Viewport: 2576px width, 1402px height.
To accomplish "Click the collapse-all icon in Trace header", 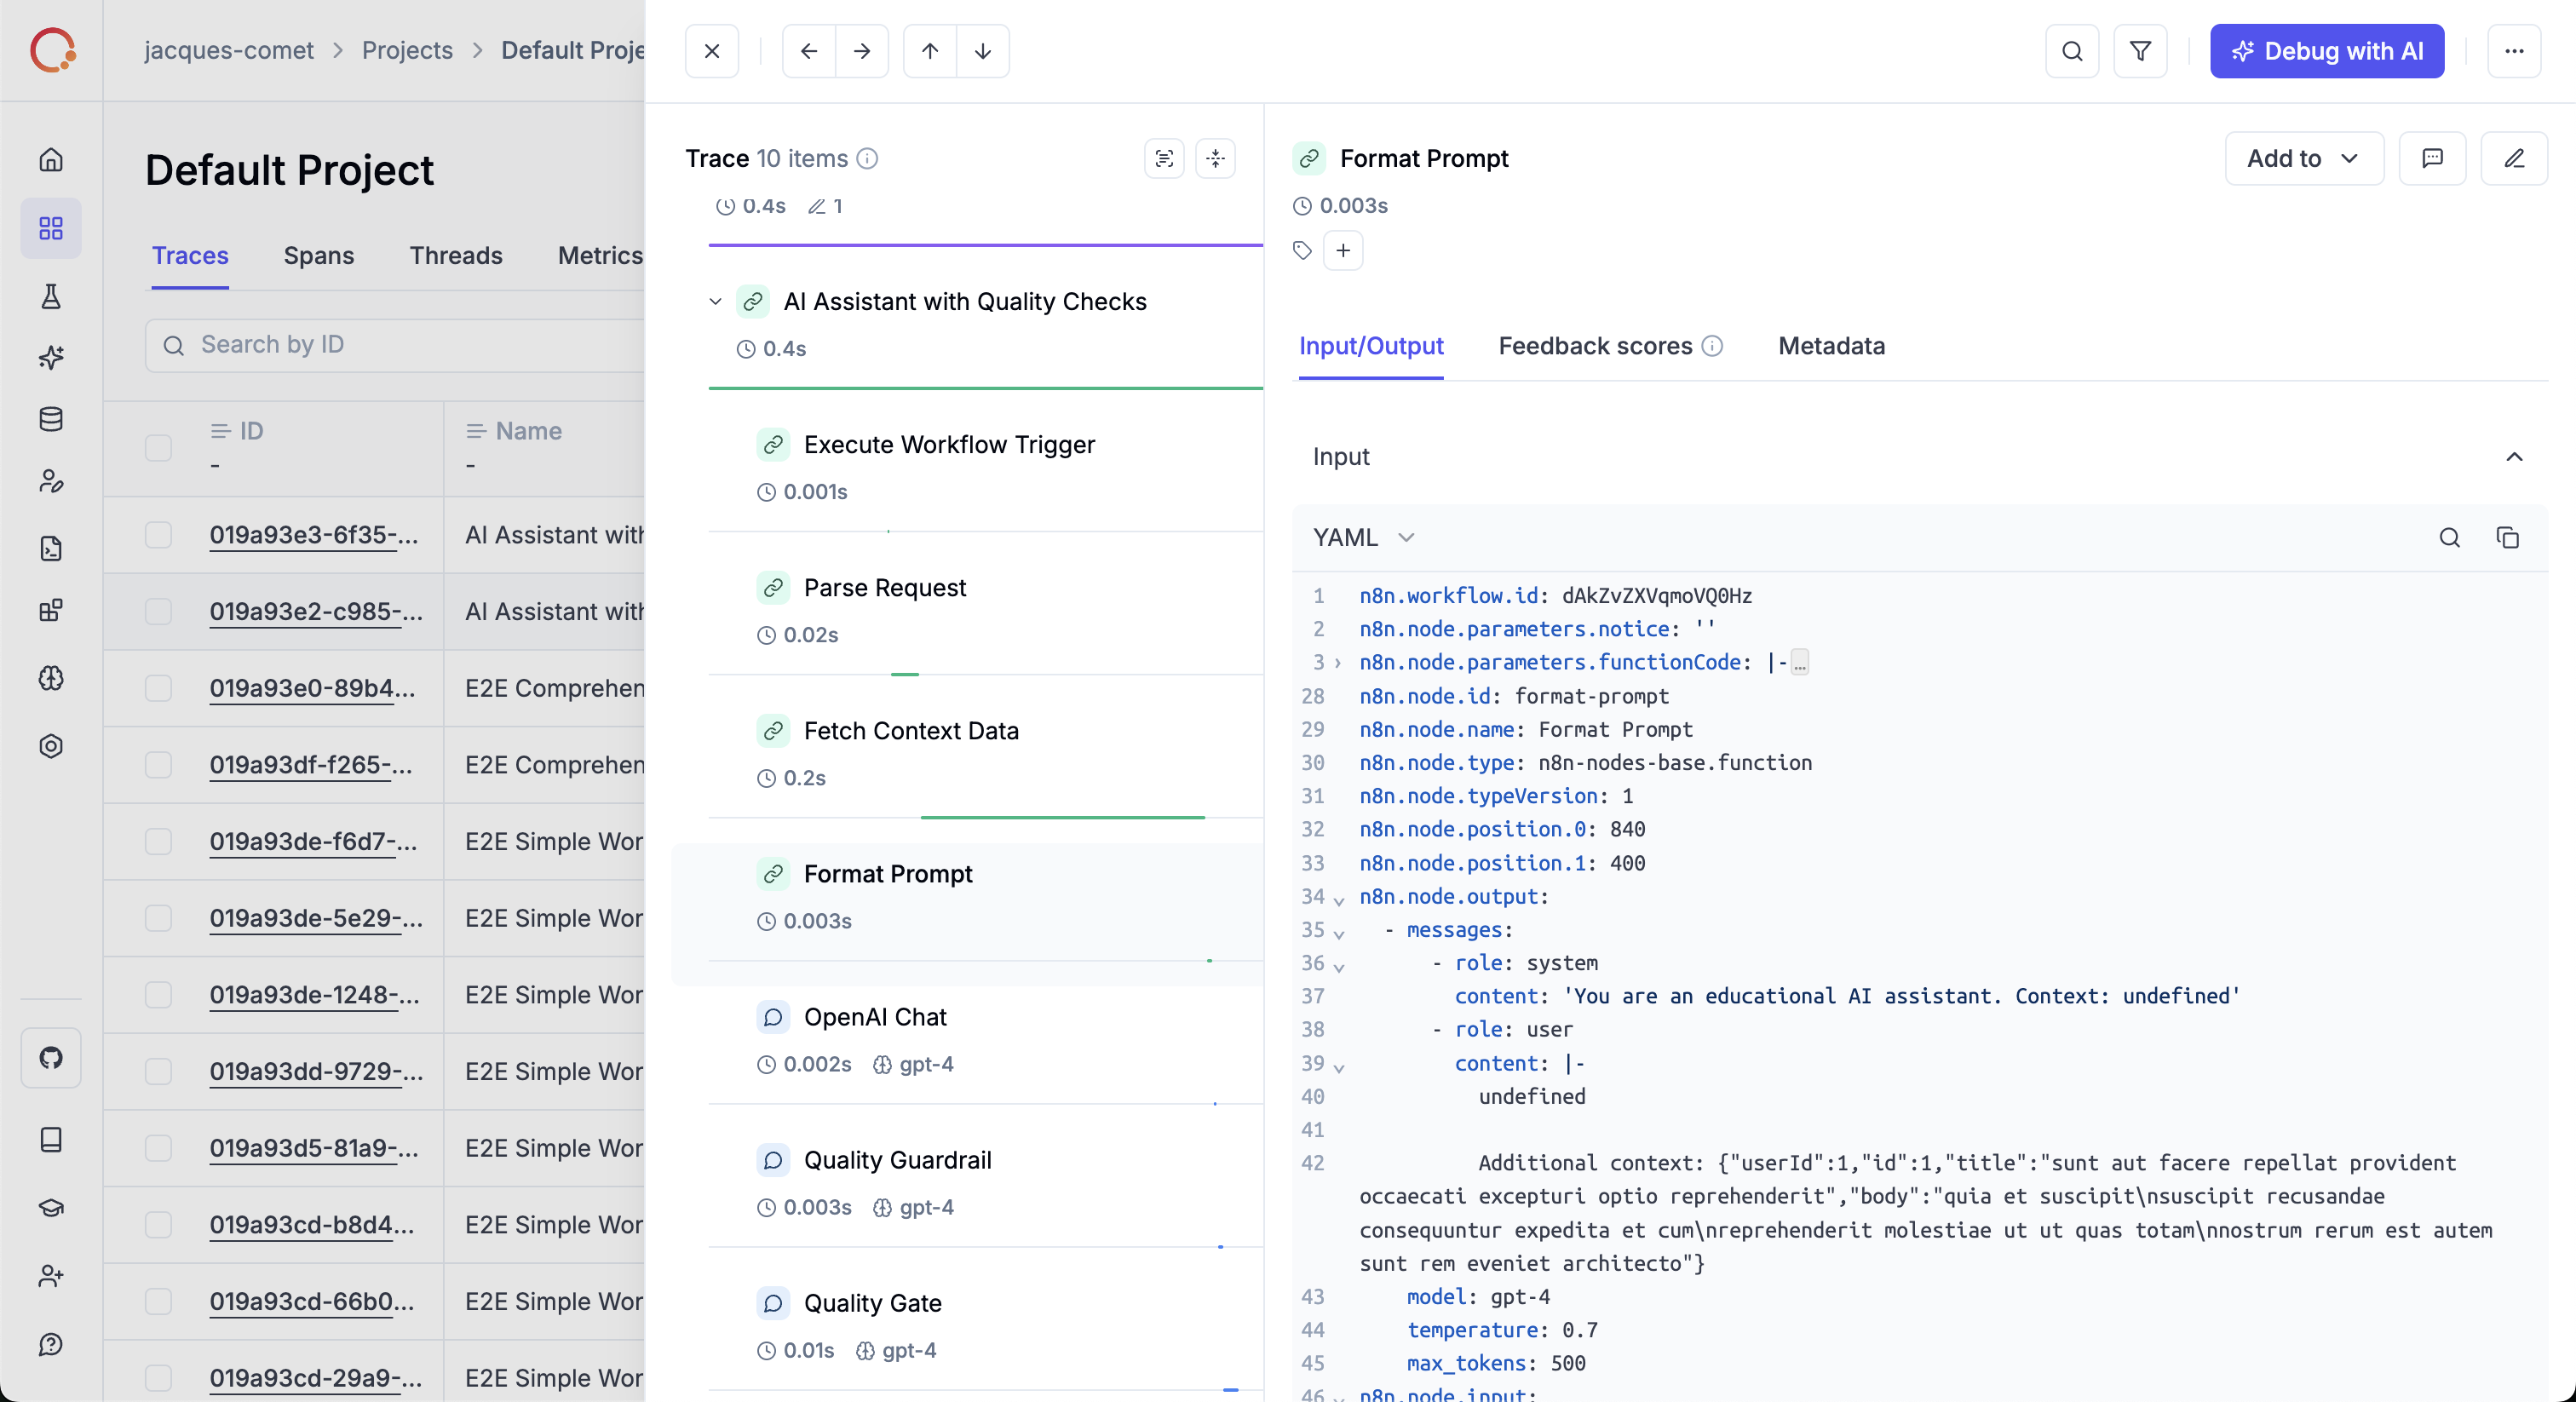I will pos(1215,158).
